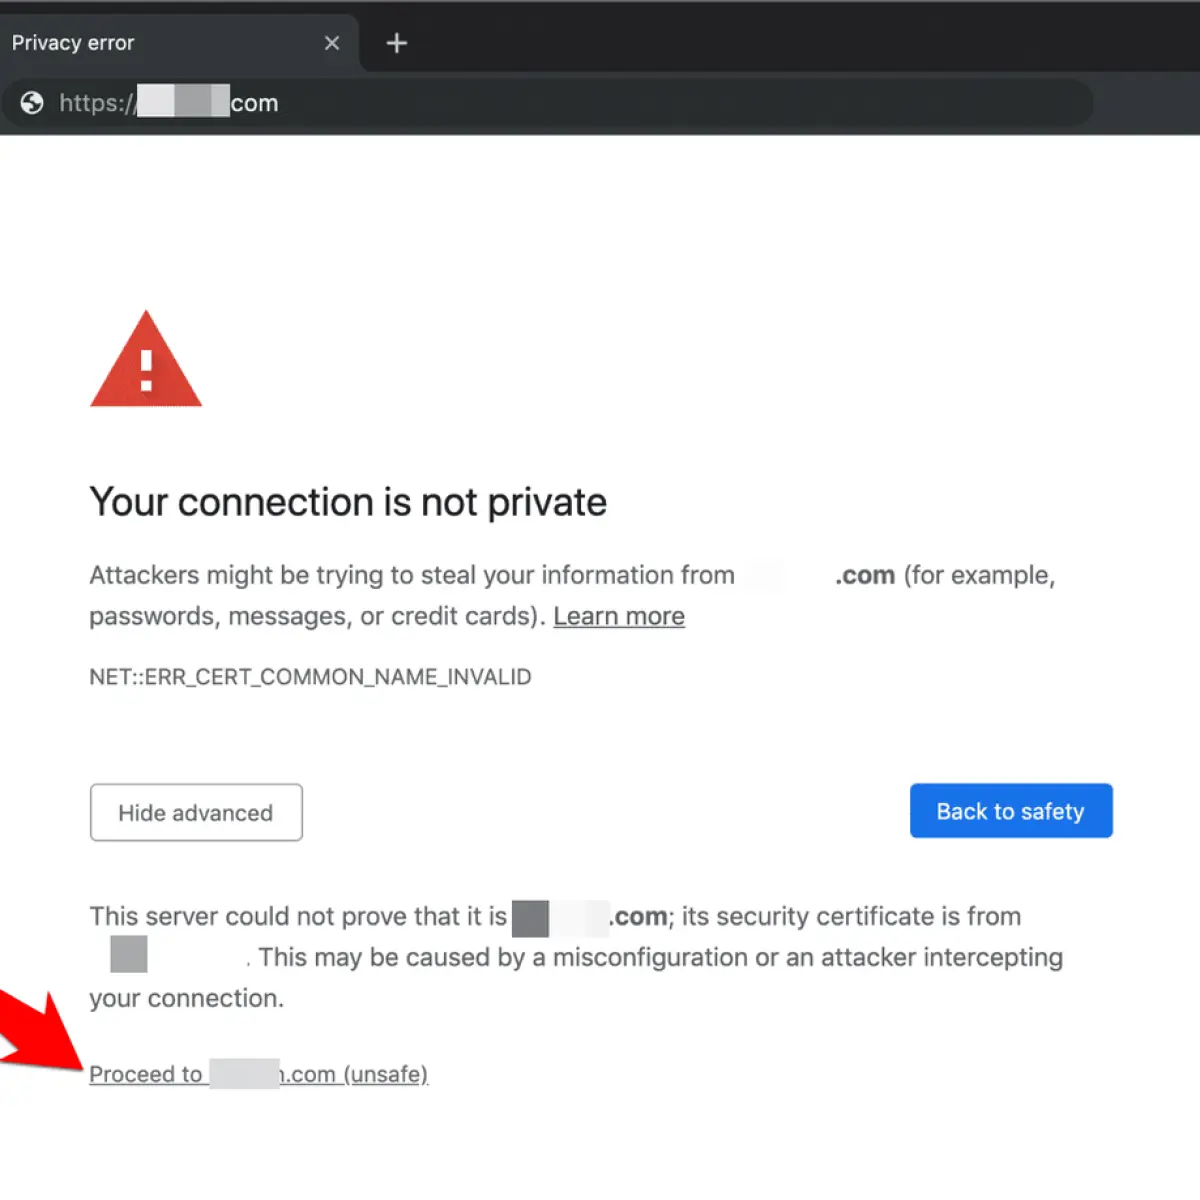Click the red warning triangle icon
This screenshot has width=1200, height=1200.
point(146,359)
